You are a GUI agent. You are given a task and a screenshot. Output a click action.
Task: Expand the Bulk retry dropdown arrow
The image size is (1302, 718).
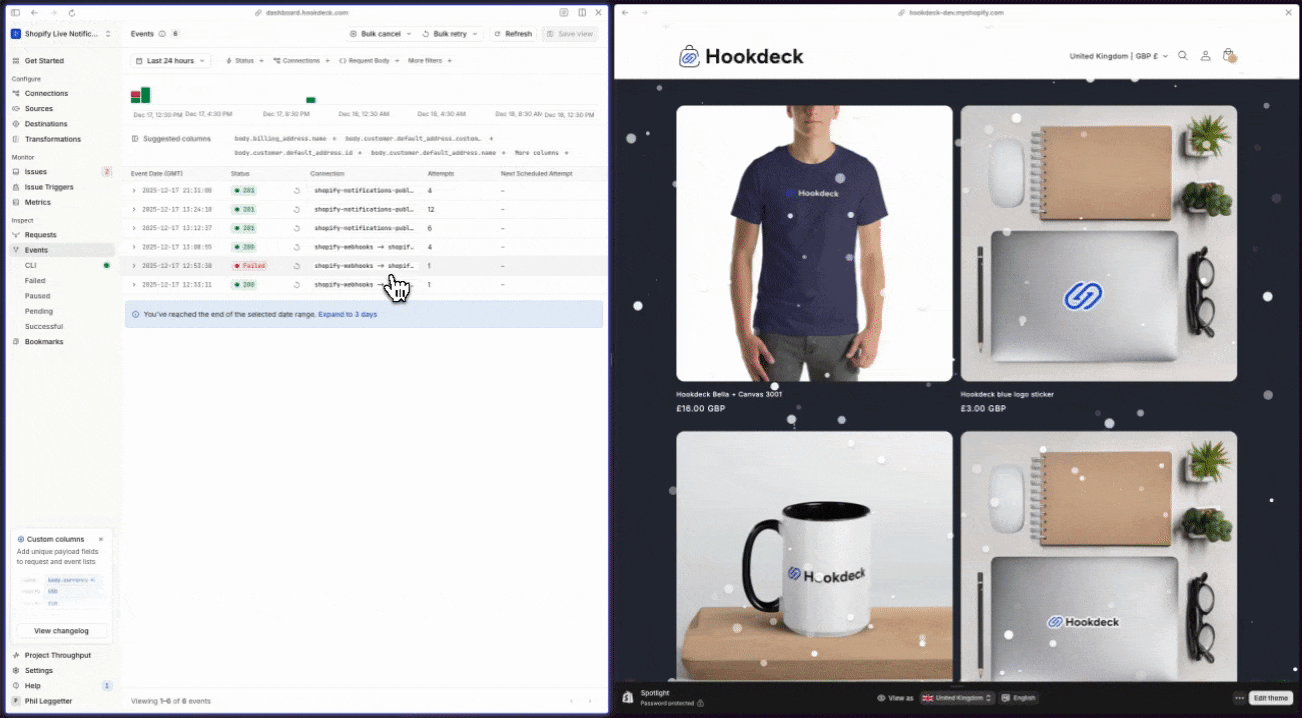(x=474, y=33)
